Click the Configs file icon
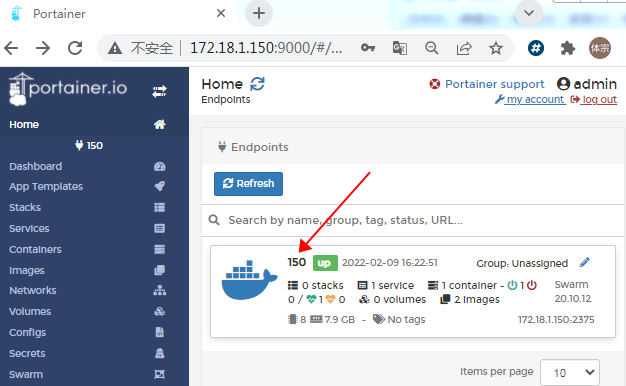626x386 pixels. 160,332
